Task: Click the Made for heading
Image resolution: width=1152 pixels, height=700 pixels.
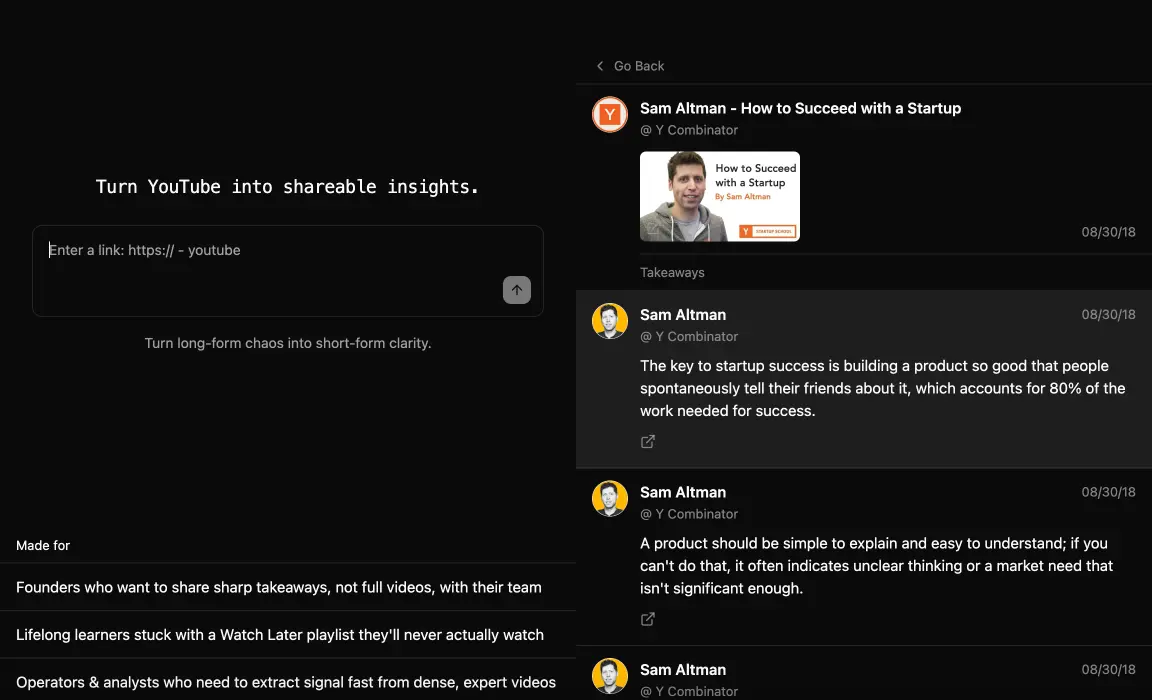Action: pyautogui.click(x=43, y=546)
